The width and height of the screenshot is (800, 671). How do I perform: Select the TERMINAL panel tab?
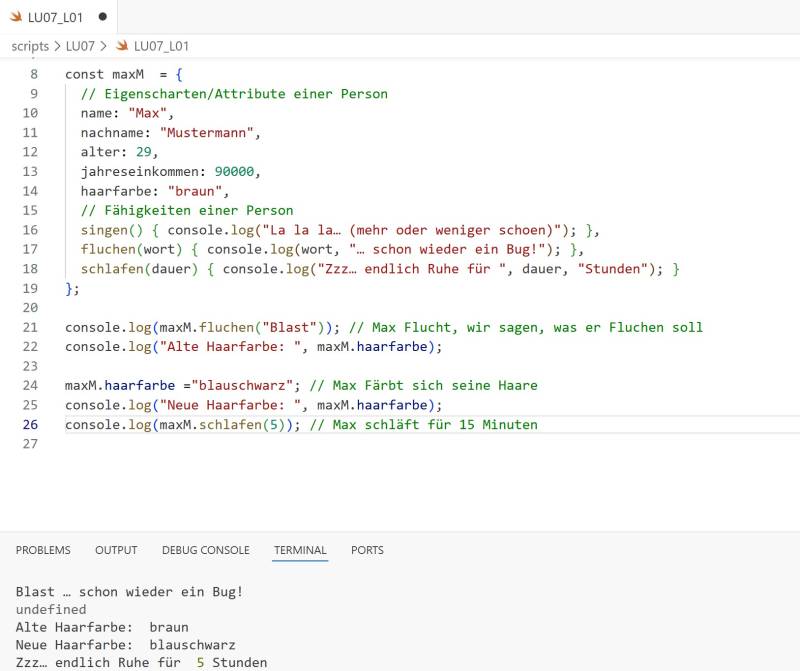click(300, 550)
